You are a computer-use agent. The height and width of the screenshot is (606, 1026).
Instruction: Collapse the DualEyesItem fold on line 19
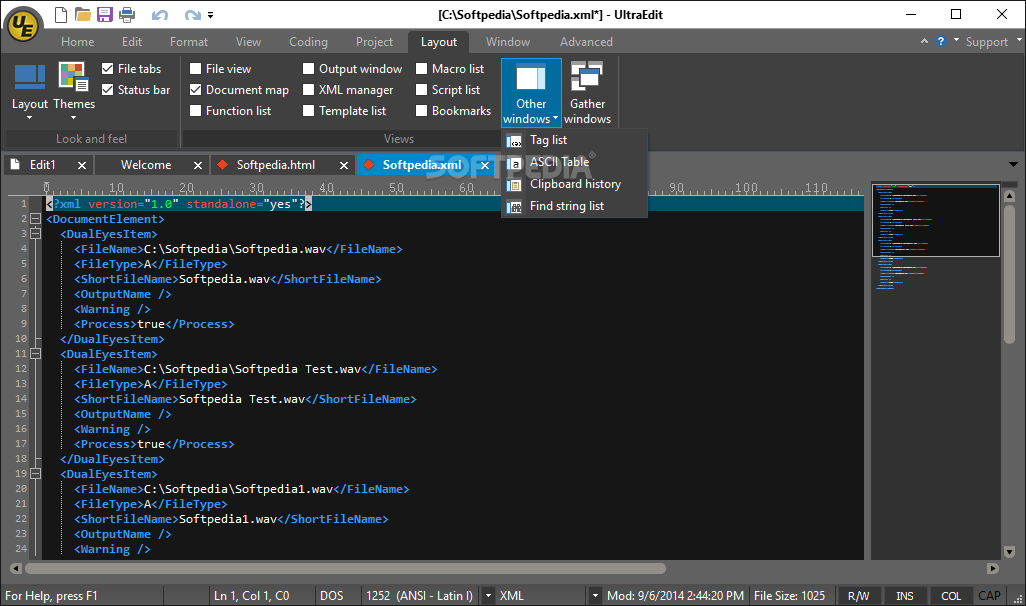tap(35, 473)
